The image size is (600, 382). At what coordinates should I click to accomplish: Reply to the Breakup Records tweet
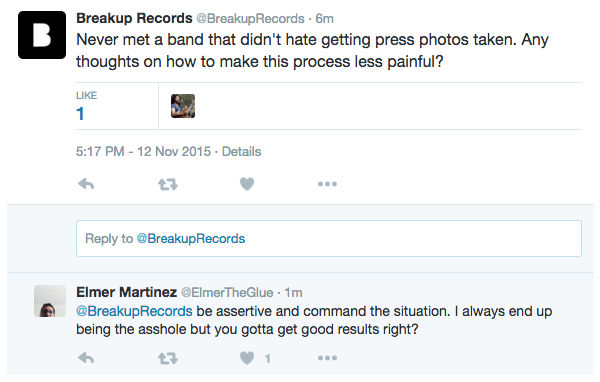(86, 184)
